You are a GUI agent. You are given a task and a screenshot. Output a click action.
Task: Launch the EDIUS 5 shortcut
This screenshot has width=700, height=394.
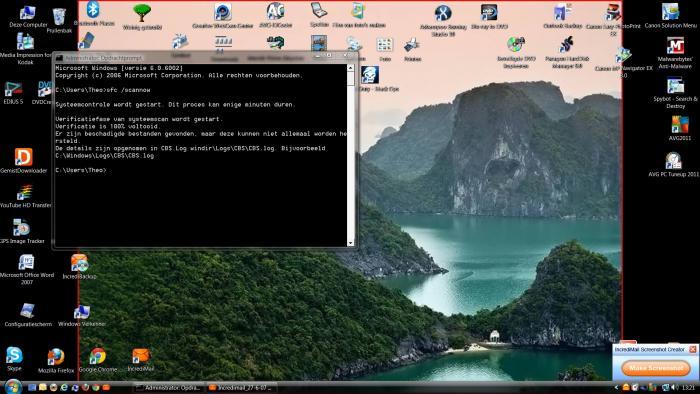13,92
